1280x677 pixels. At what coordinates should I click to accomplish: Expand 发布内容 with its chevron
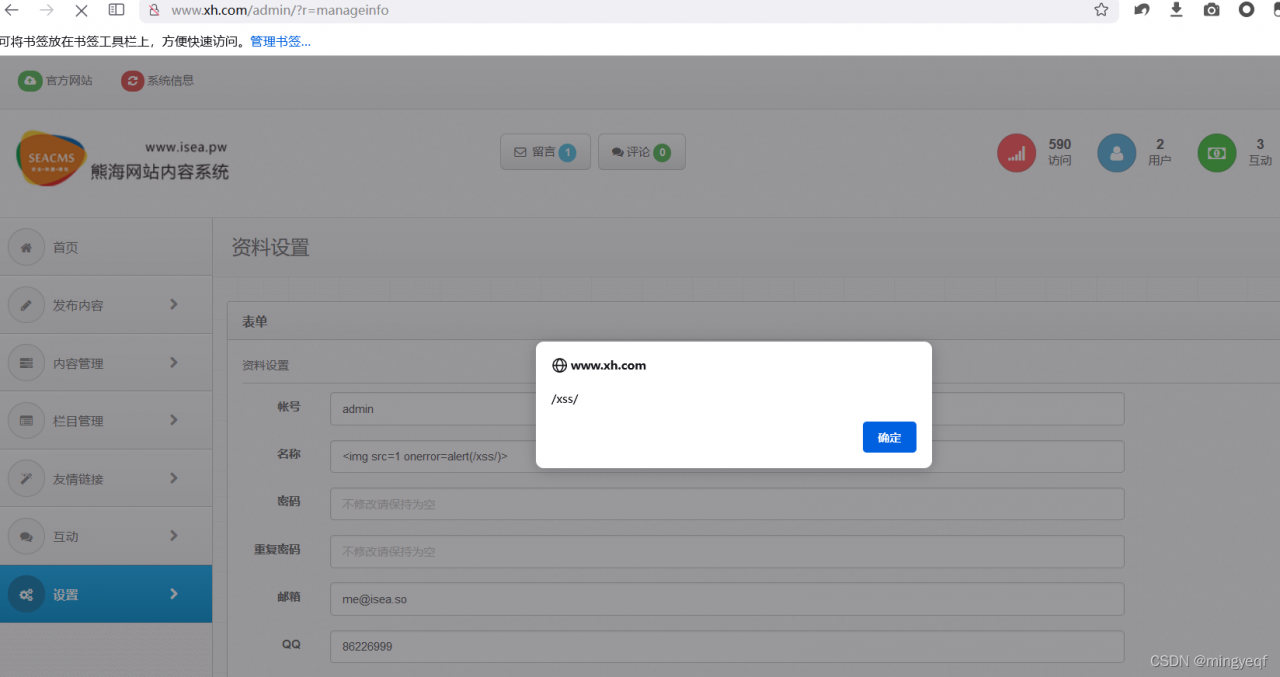click(x=174, y=304)
